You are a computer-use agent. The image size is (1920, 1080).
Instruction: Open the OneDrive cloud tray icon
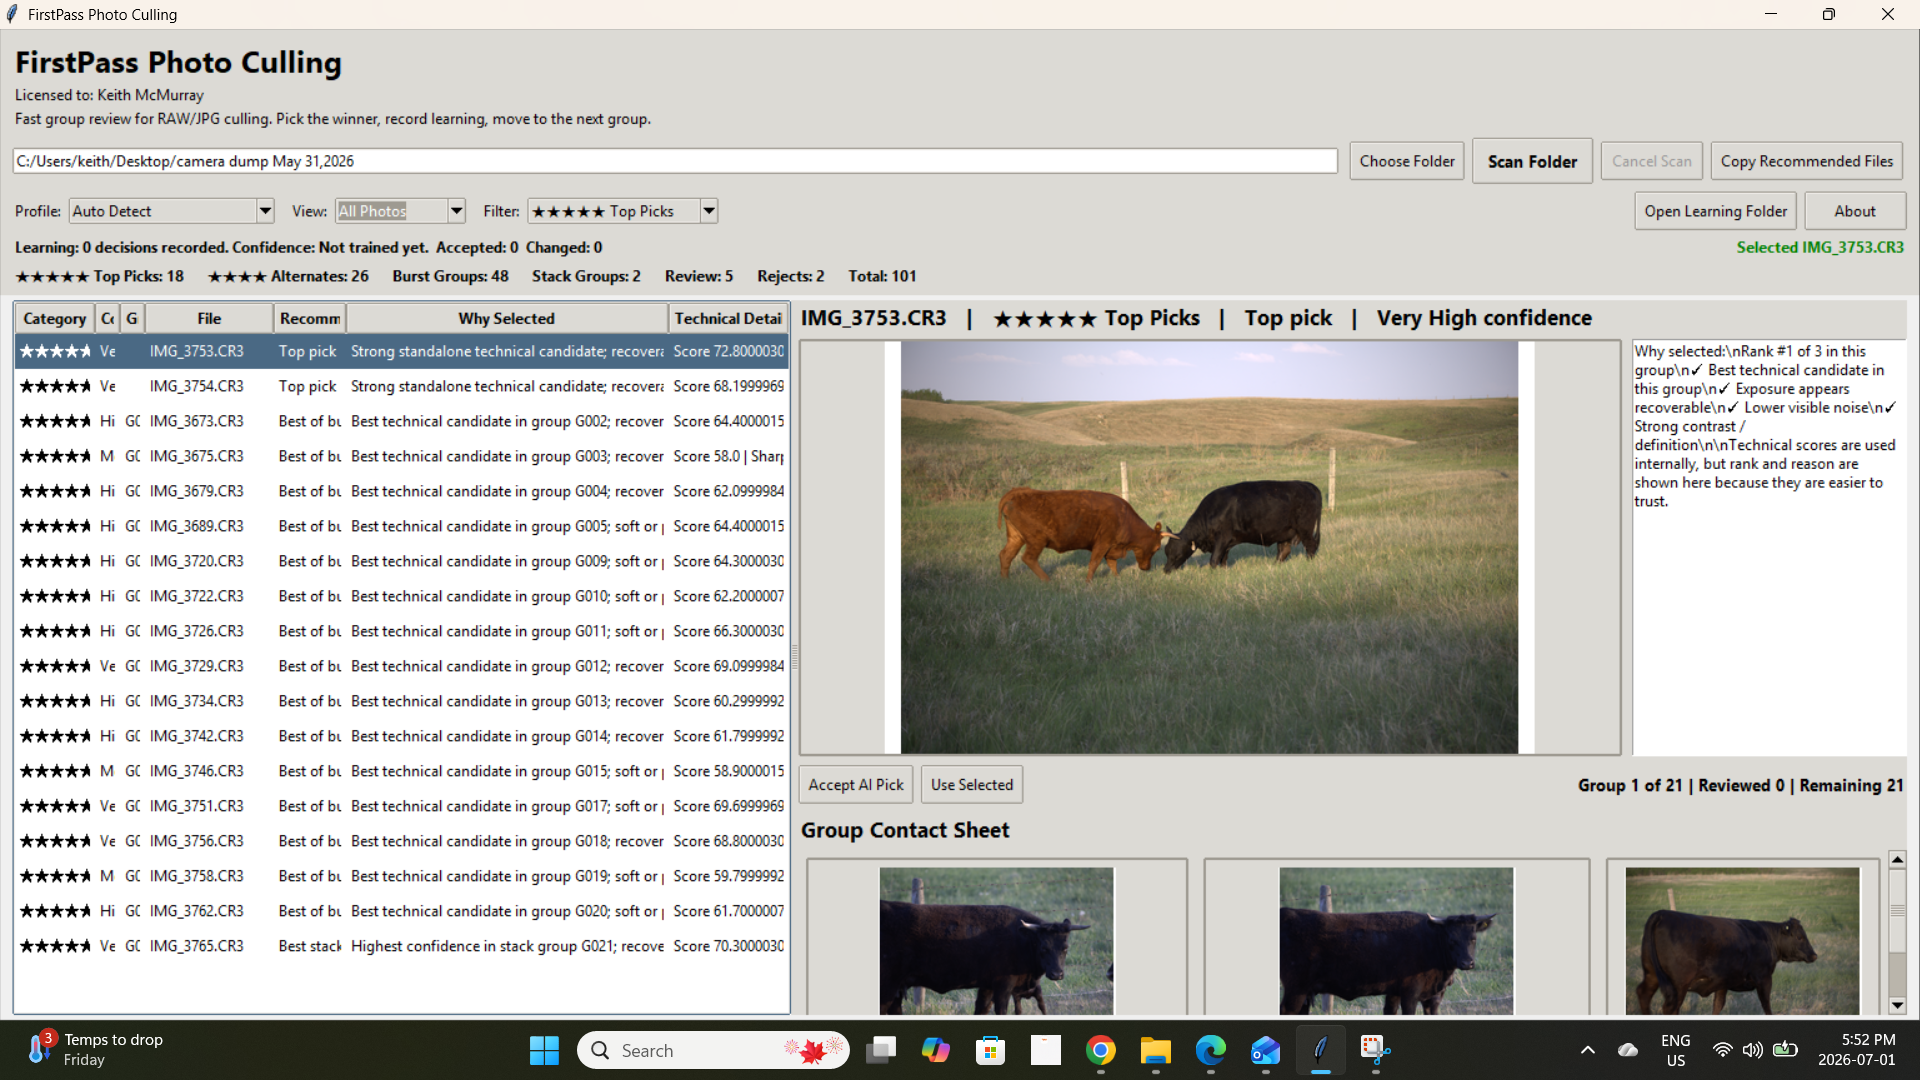pos(1628,1050)
